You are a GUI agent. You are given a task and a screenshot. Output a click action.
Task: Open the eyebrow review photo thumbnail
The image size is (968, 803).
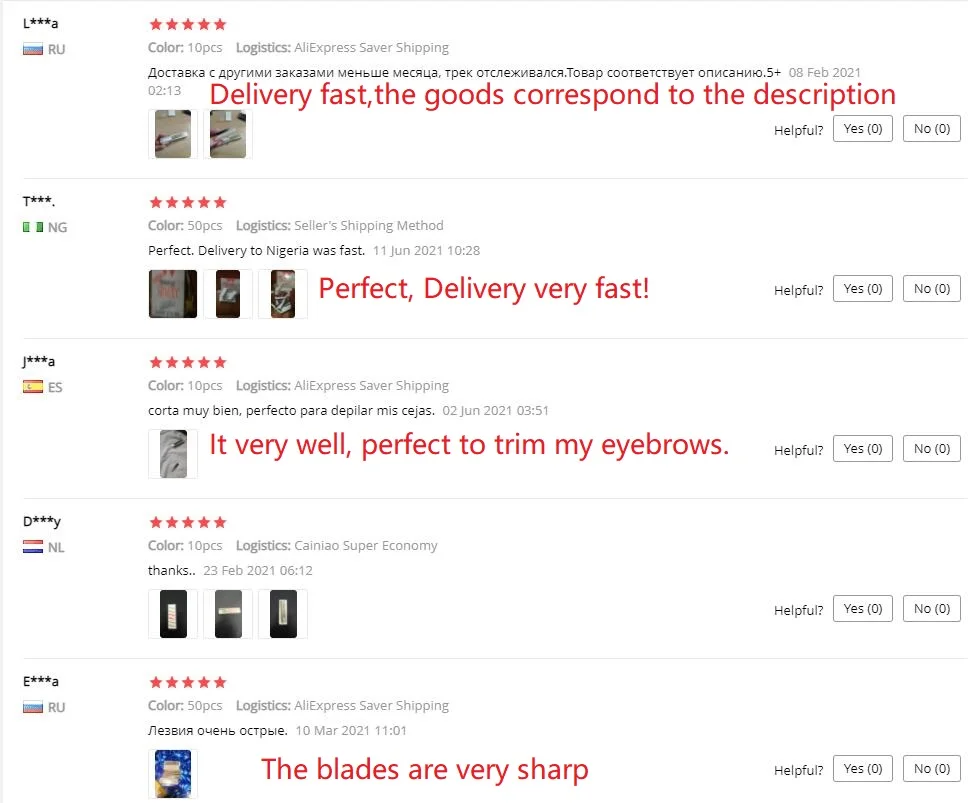(173, 454)
